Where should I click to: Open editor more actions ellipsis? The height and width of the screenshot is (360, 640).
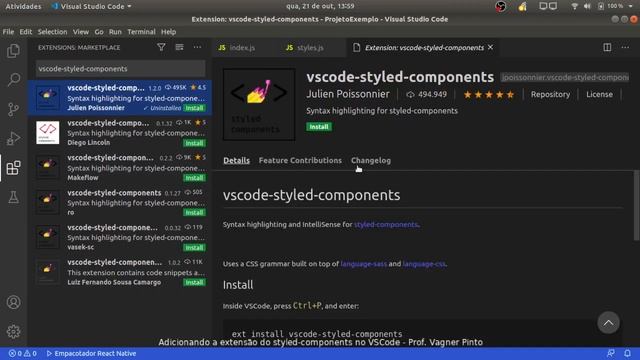[625, 47]
